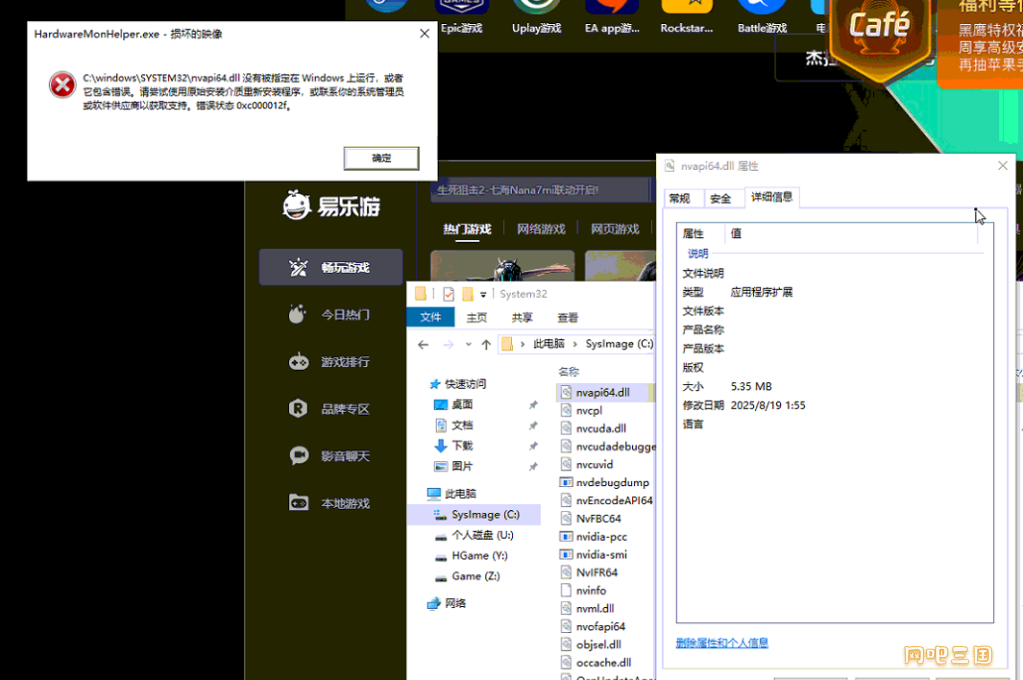Select the nvcuda.dll file
The height and width of the screenshot is (680, 1023).
601,428
